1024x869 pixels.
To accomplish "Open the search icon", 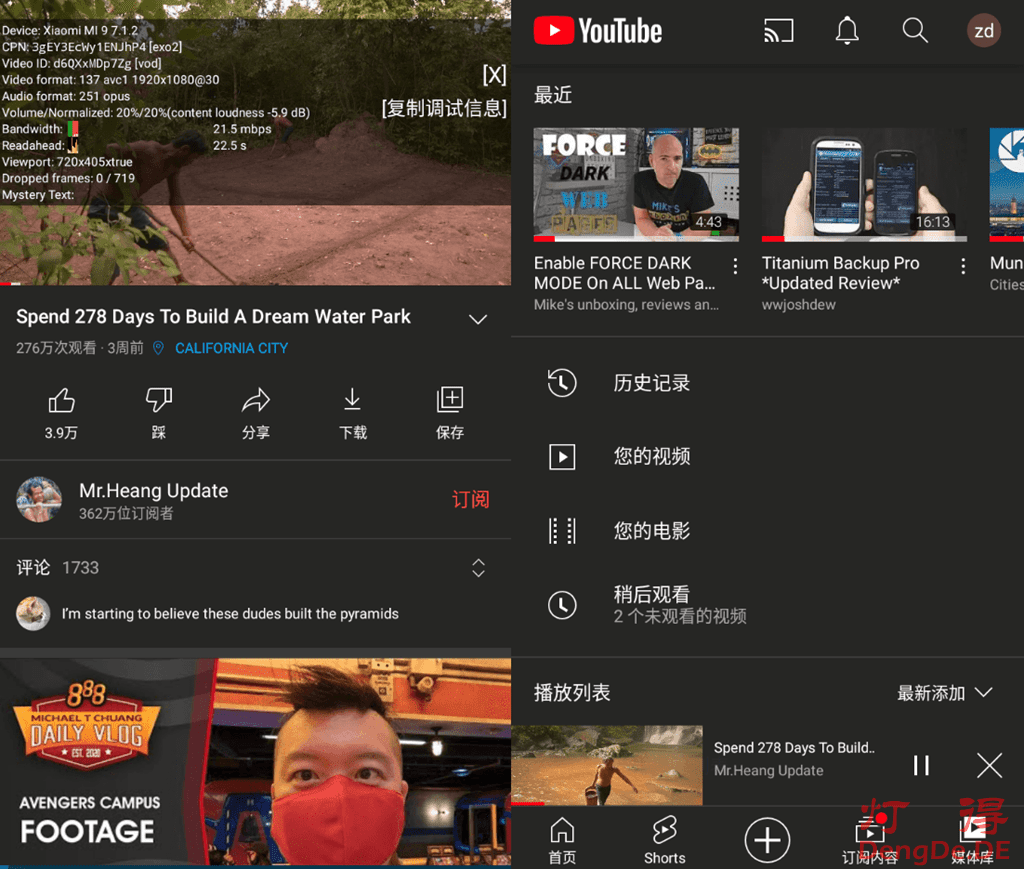I will (915, 30).
